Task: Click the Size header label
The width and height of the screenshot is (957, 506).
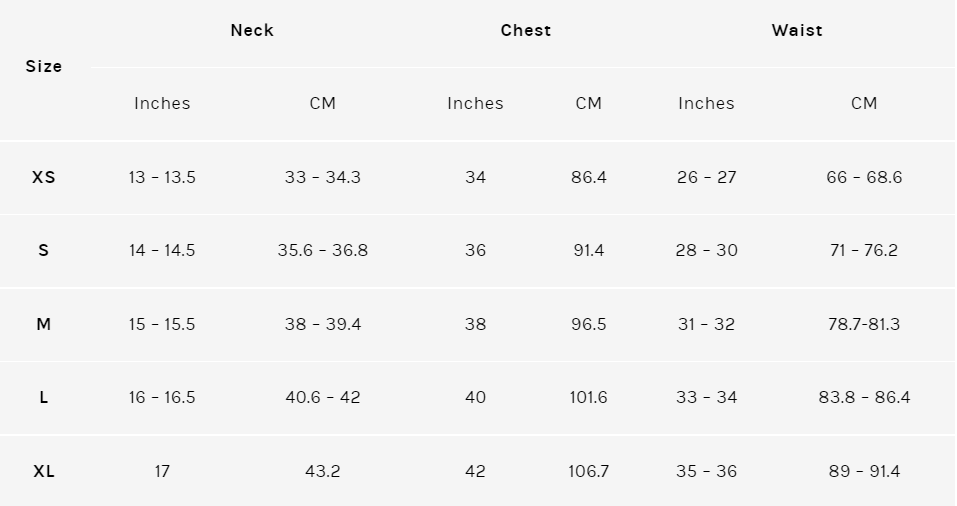Action: [44, 67]
